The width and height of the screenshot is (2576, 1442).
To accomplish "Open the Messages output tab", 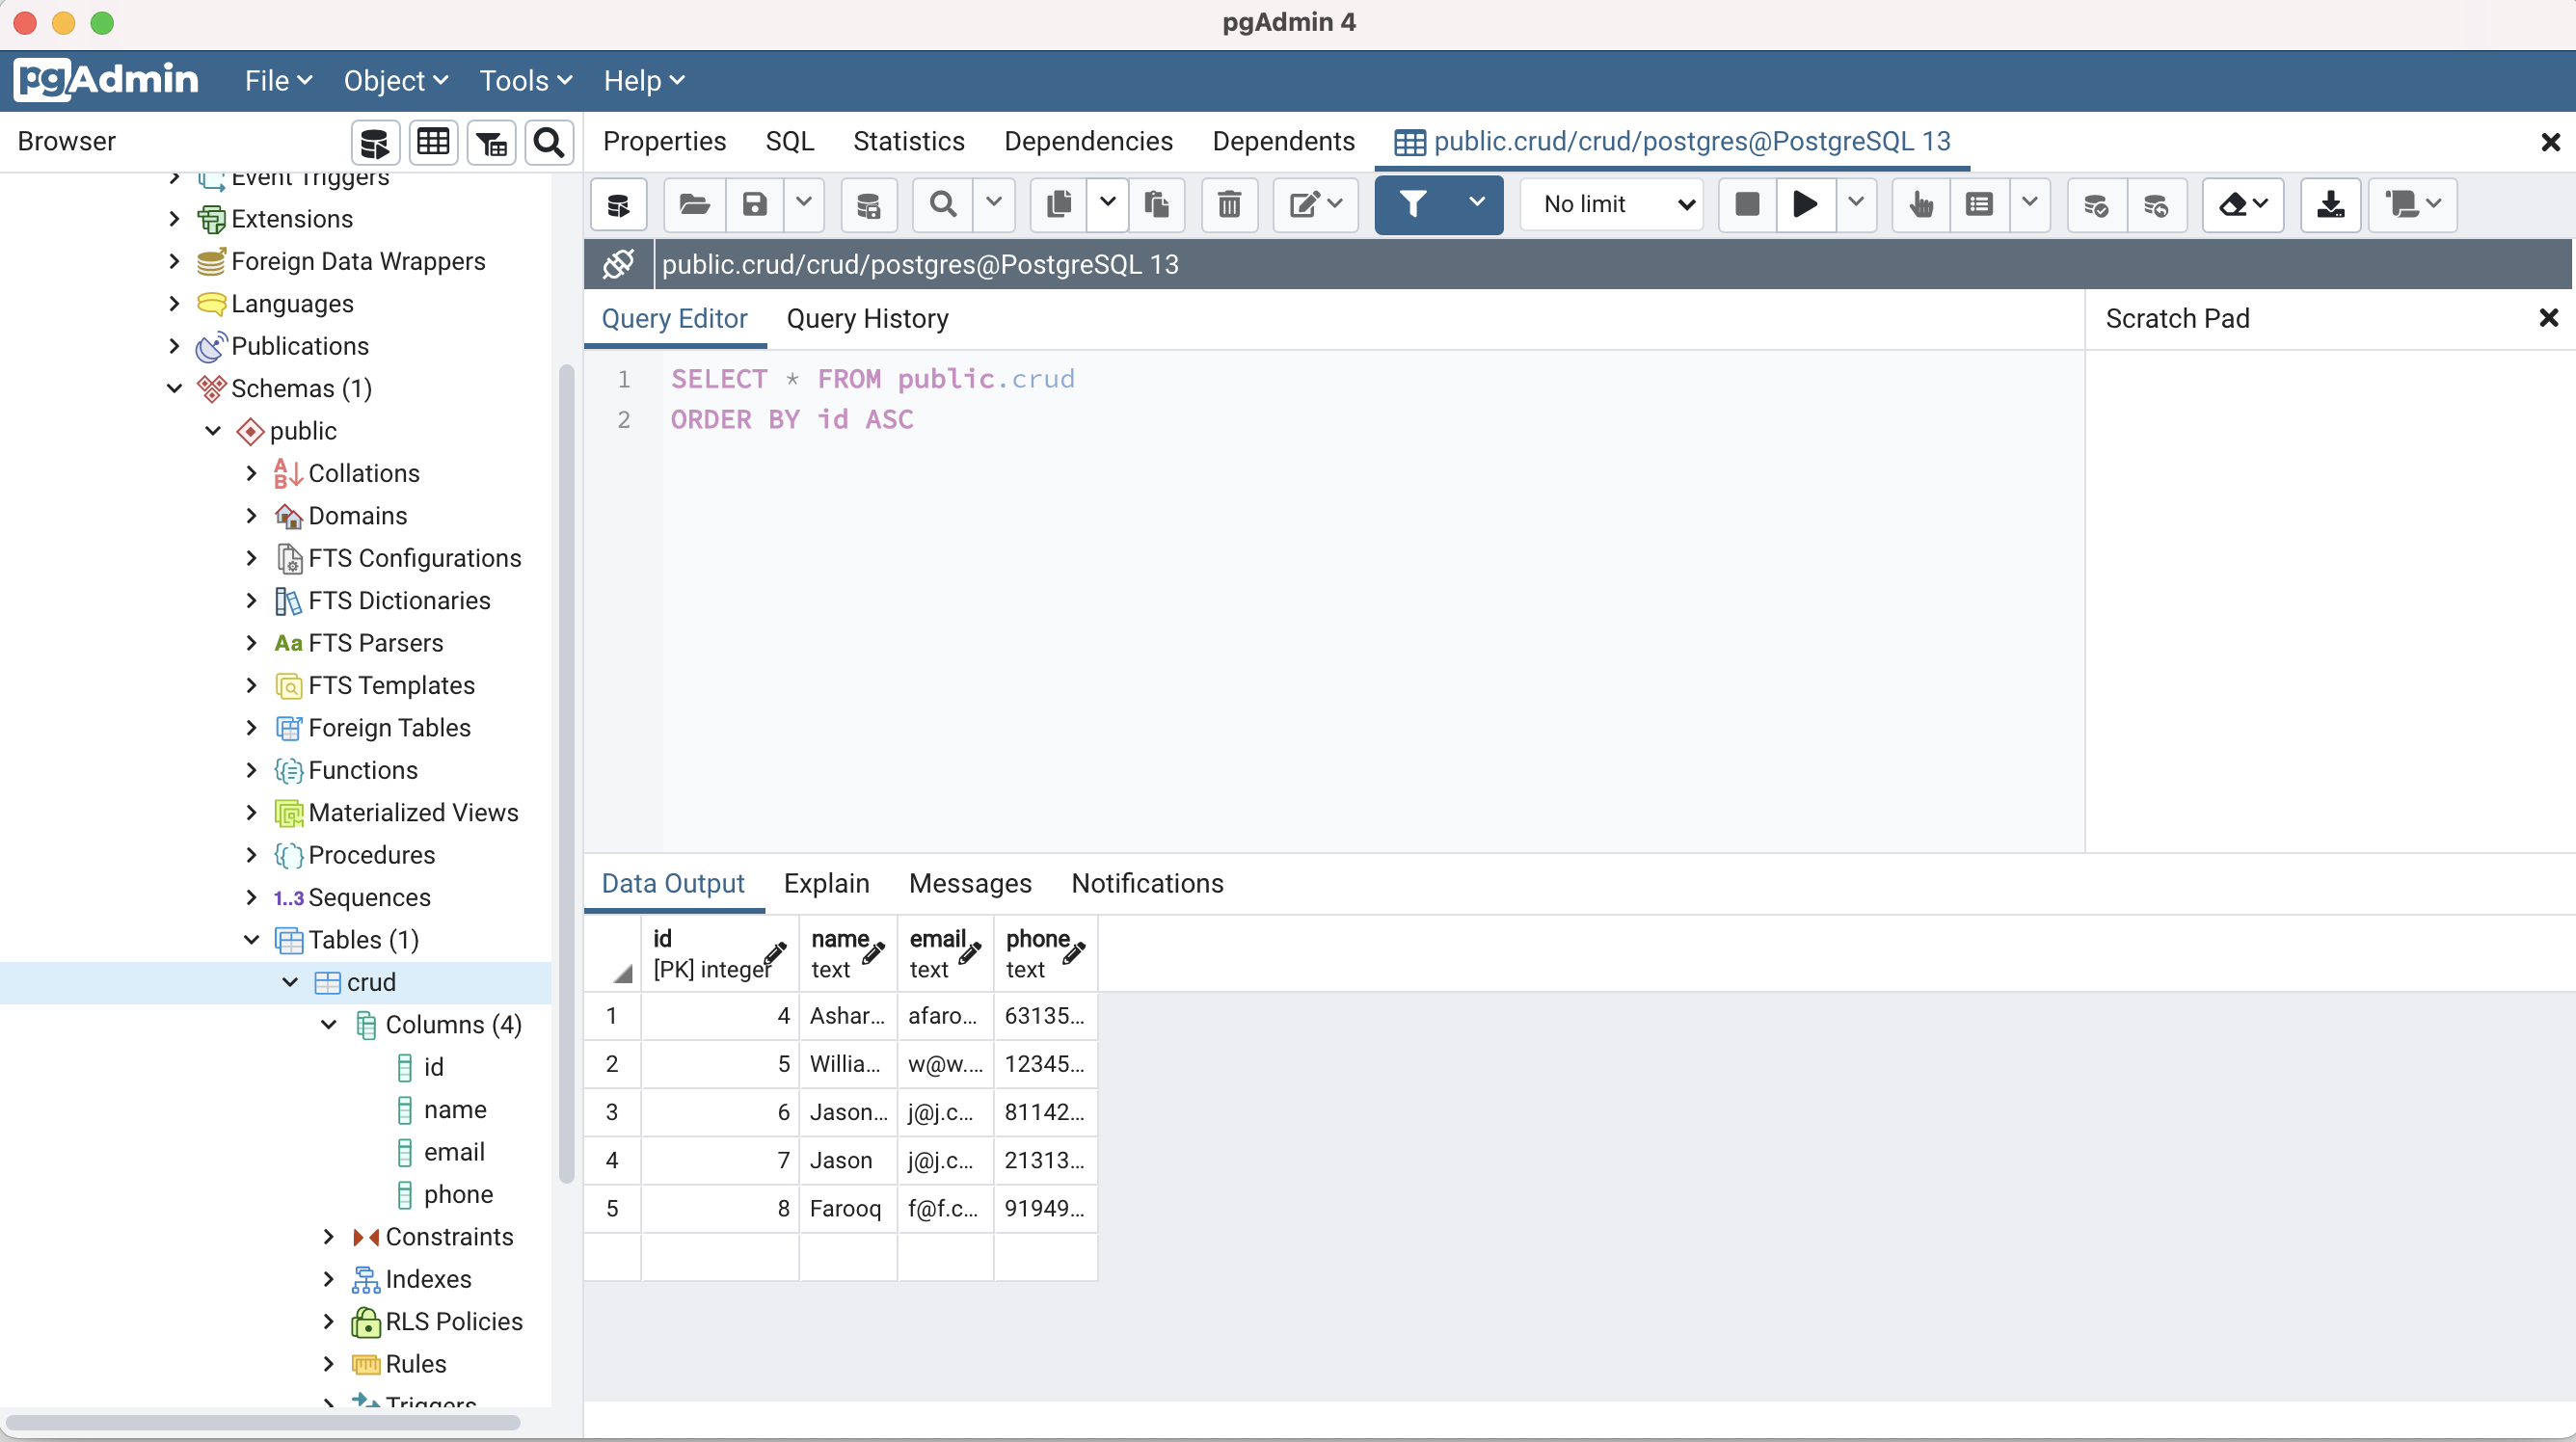I will pyautogui.click(x=969, y=884).
